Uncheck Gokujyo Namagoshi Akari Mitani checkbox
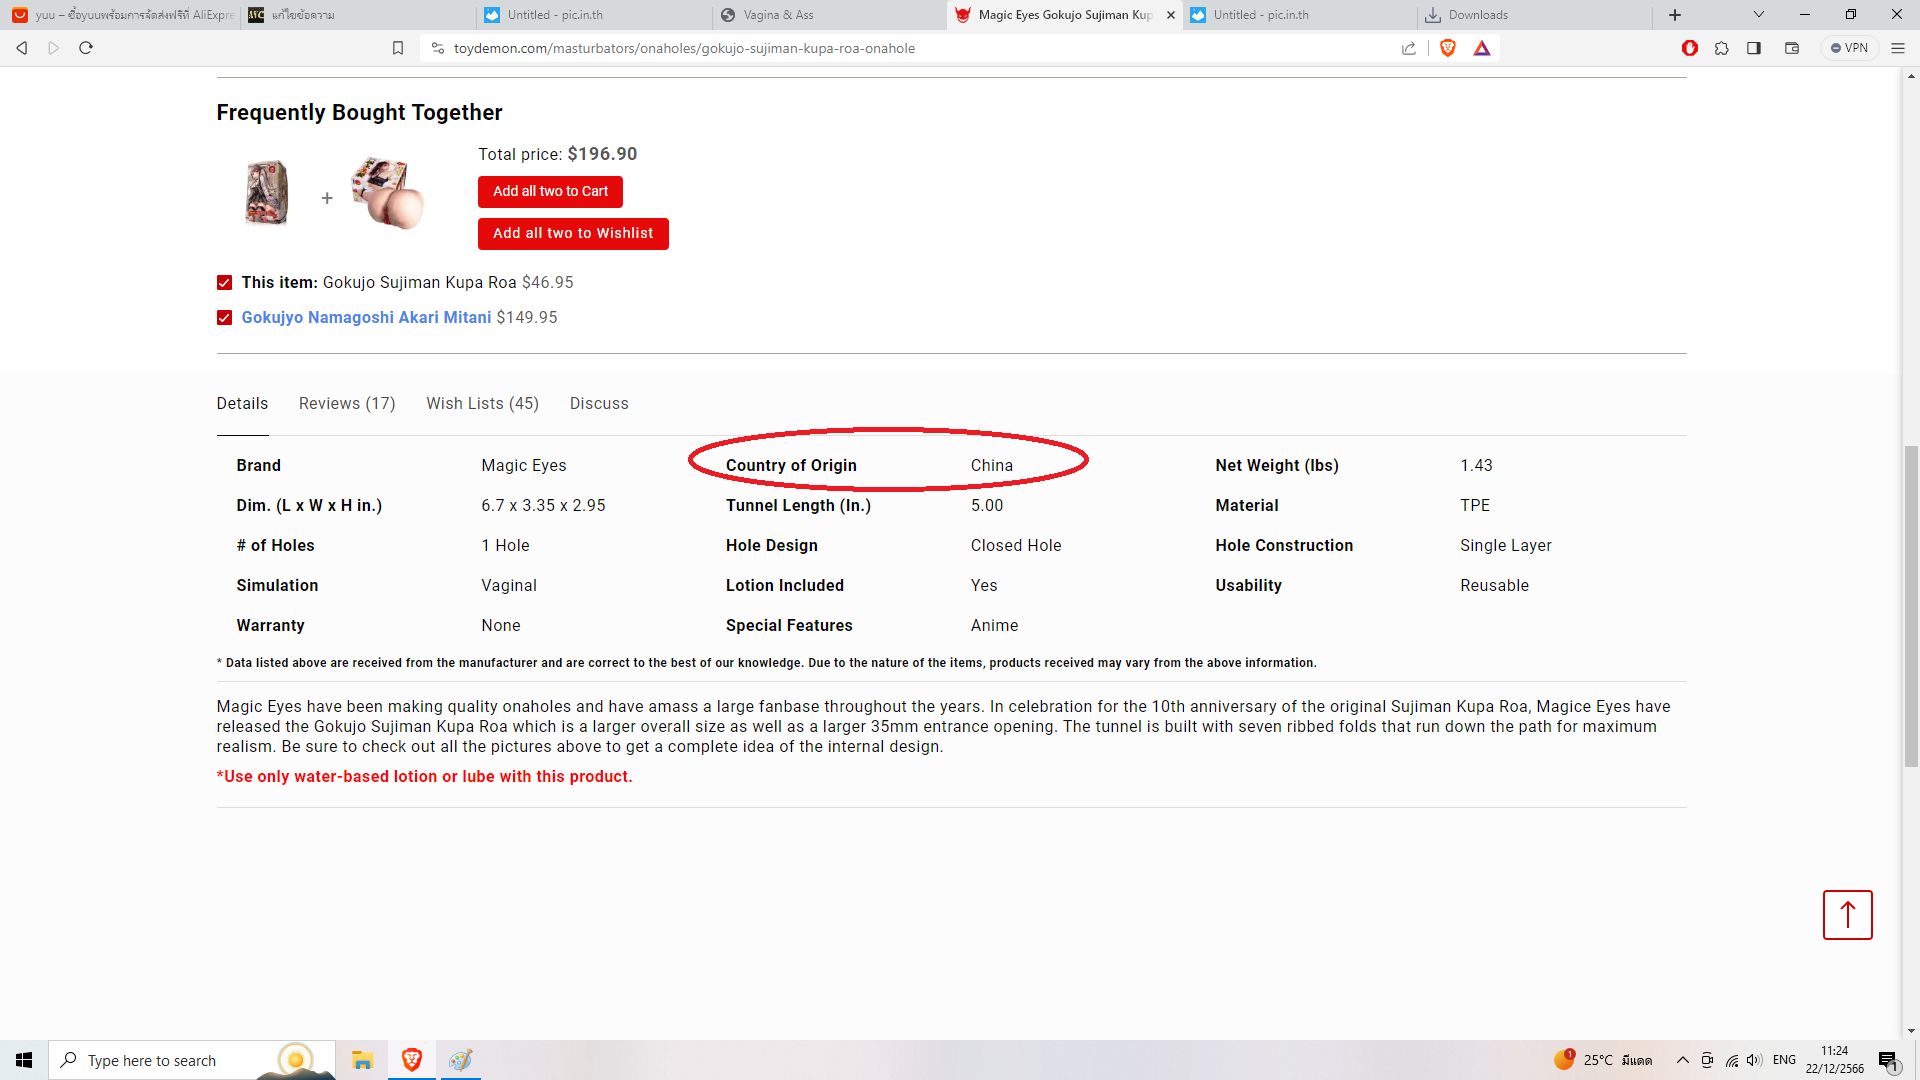 pyautogui.click(x=224, y=318)
